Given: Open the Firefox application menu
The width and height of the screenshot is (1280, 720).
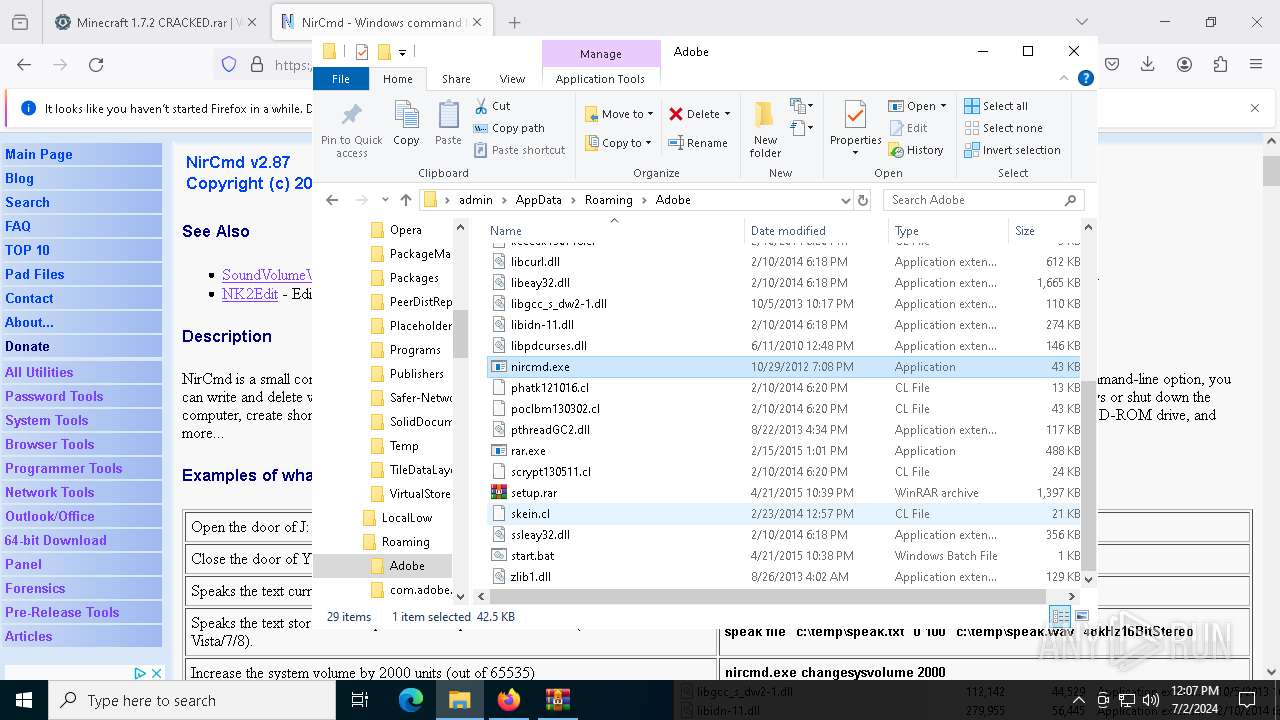Looking at the screenshot, I should [1256, 65].
